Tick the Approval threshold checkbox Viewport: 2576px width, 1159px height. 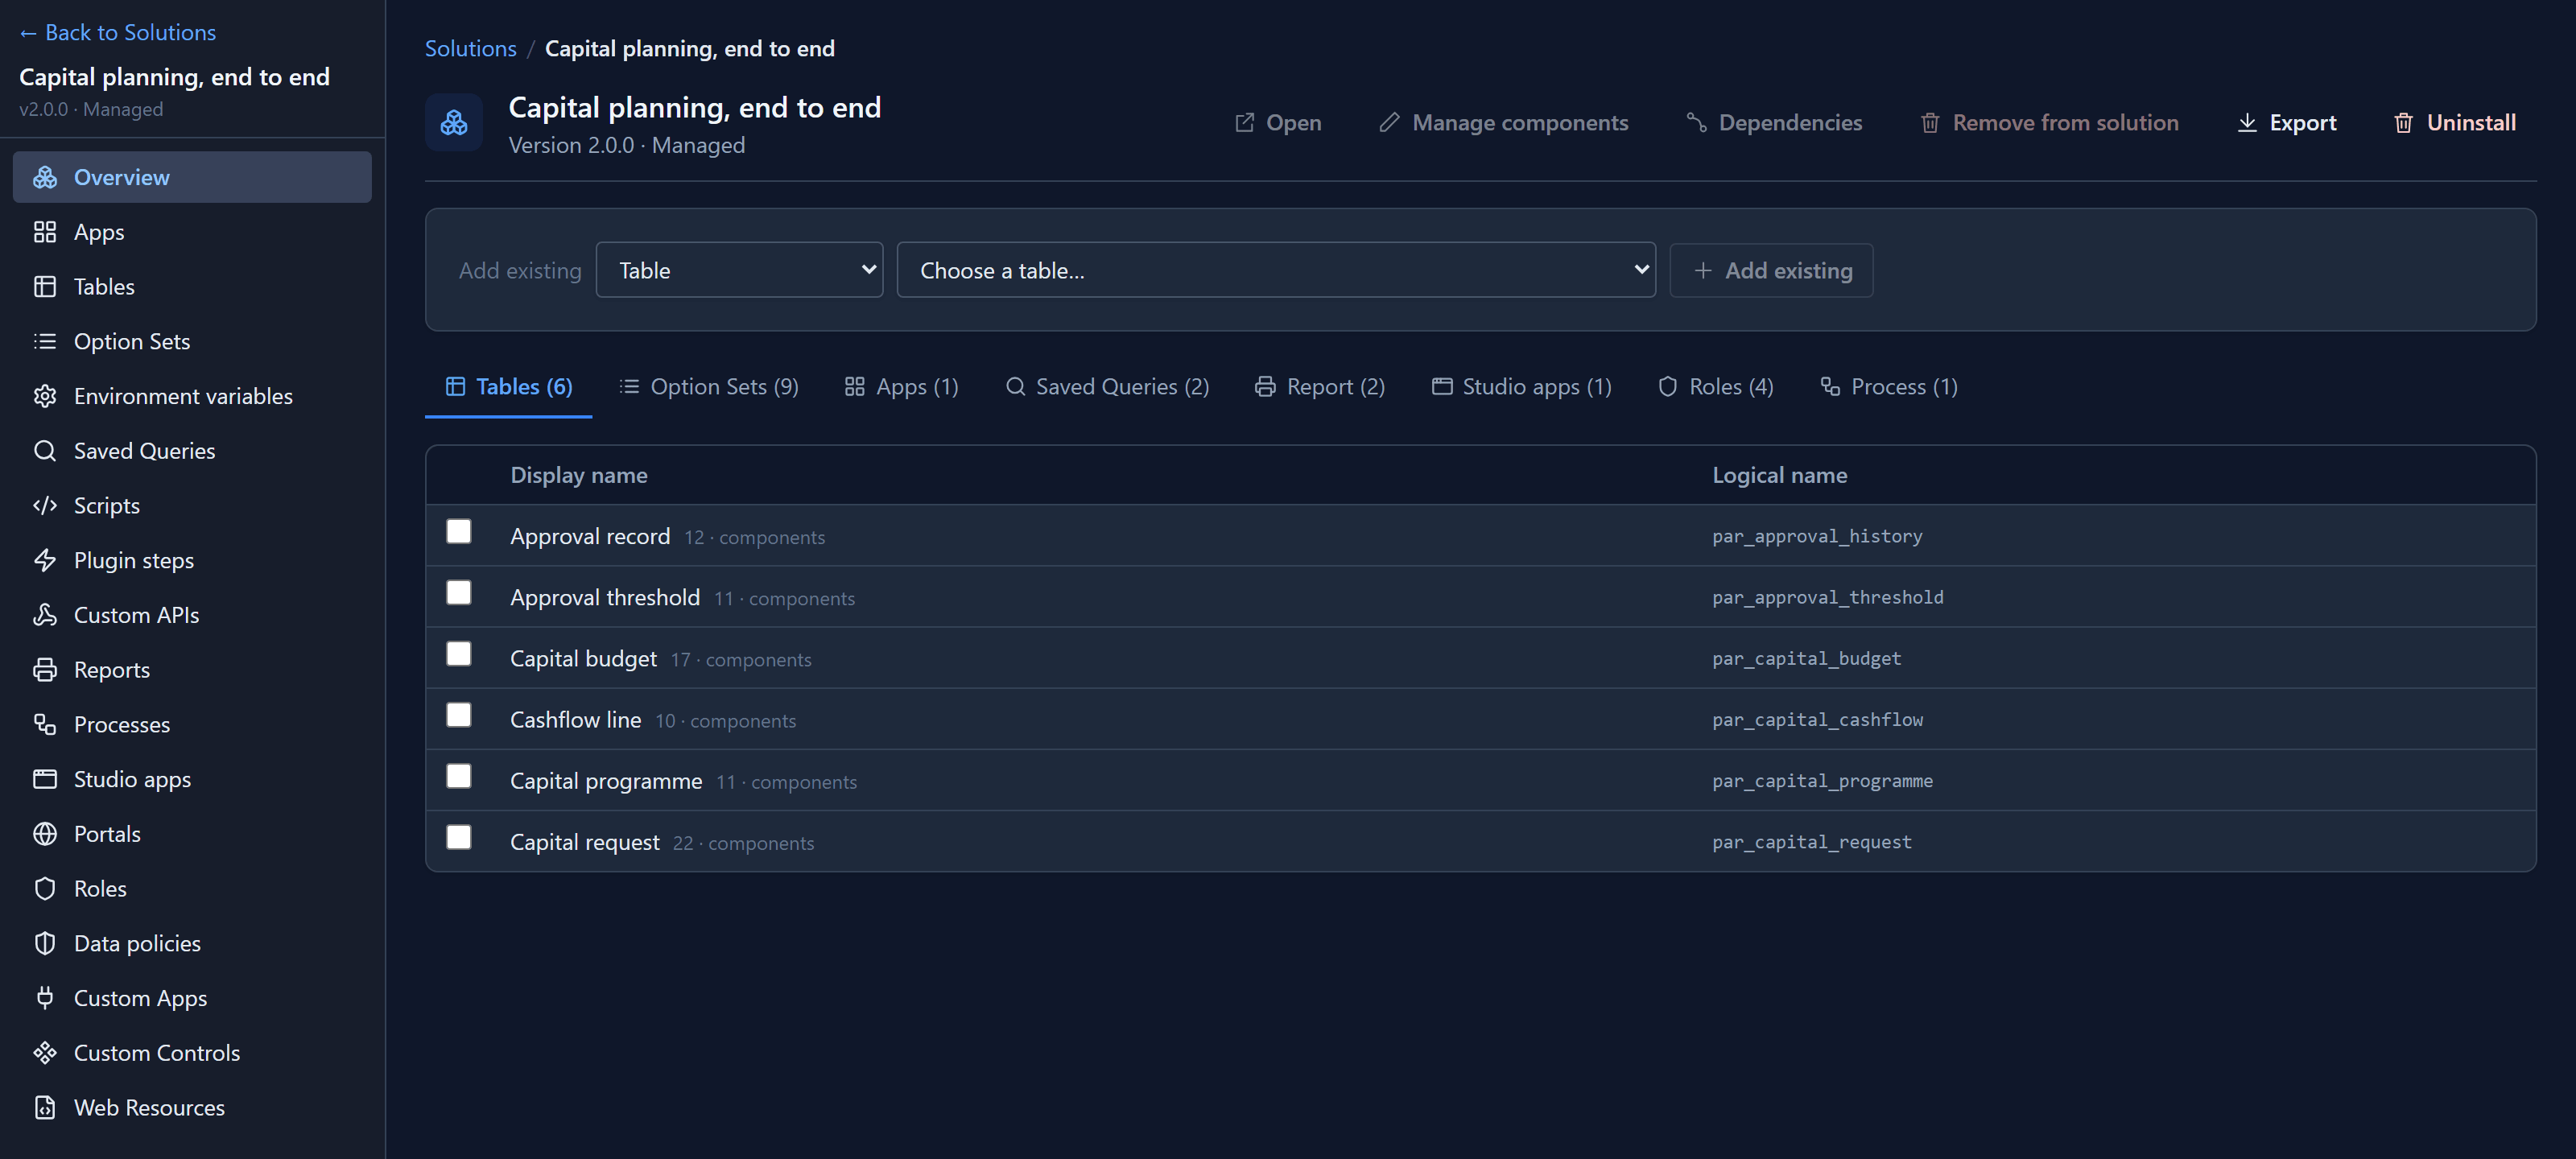coord(459,592)
